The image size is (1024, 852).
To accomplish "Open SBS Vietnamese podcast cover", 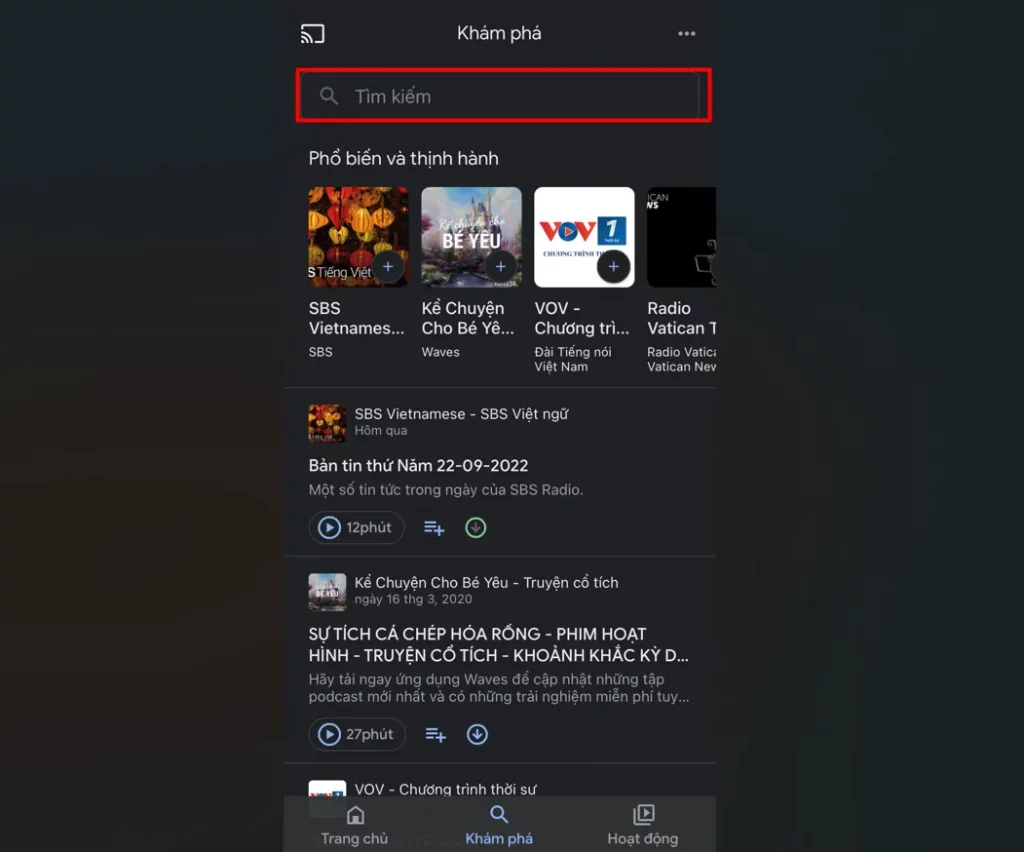I will coord(359,237).
